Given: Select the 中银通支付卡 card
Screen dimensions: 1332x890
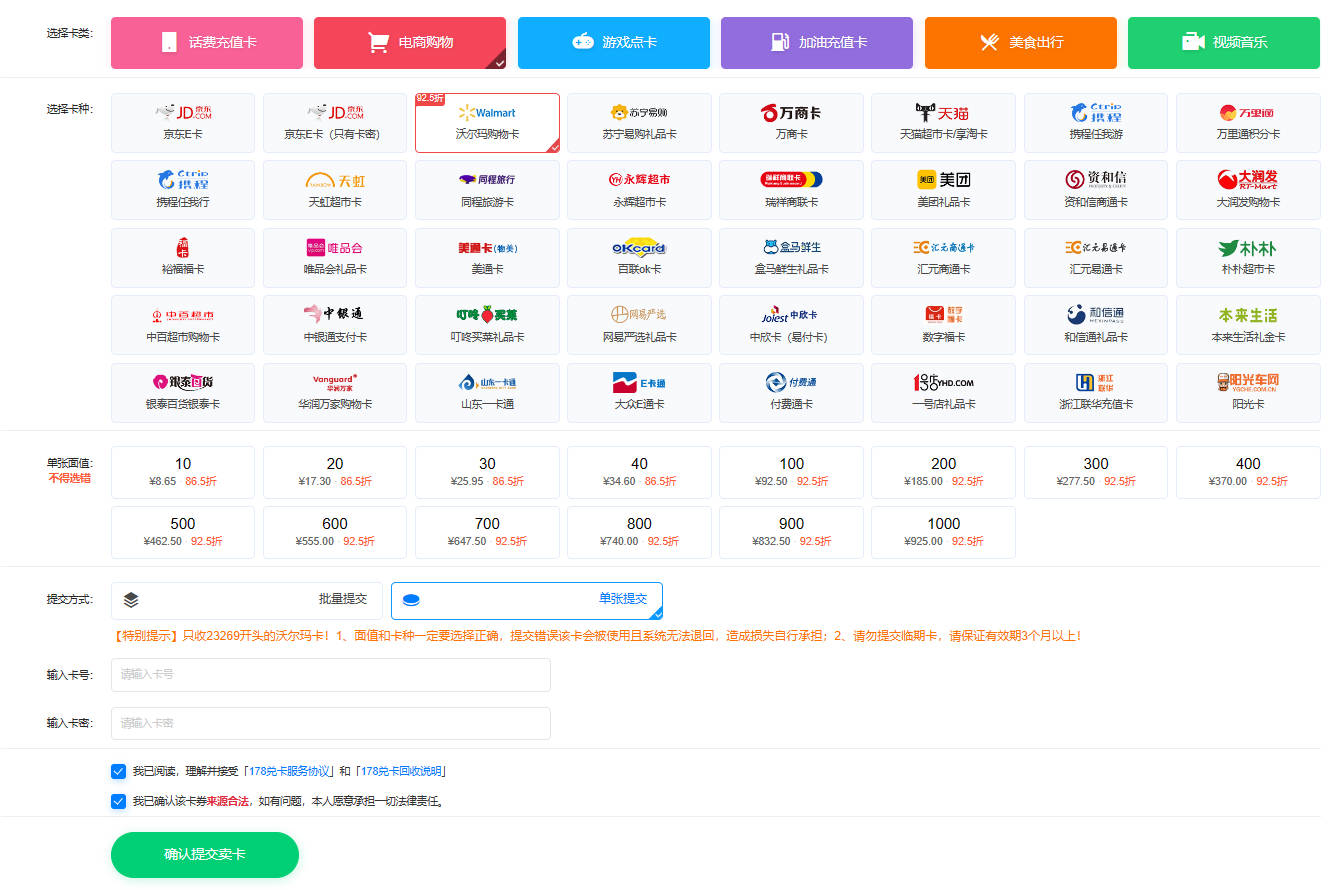Looking at the screenshot, I should click(x=335, y=325).
